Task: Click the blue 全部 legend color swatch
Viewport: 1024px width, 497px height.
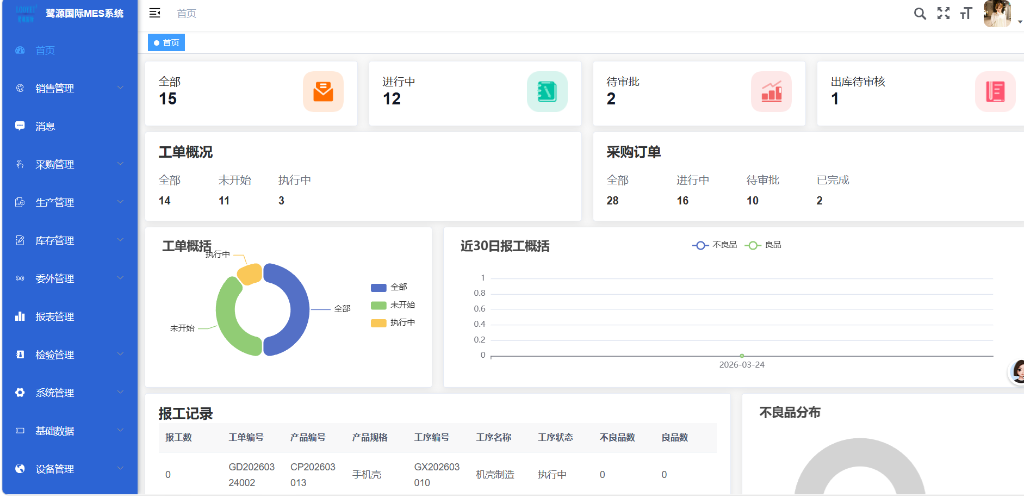Action: tap(378, 287)
